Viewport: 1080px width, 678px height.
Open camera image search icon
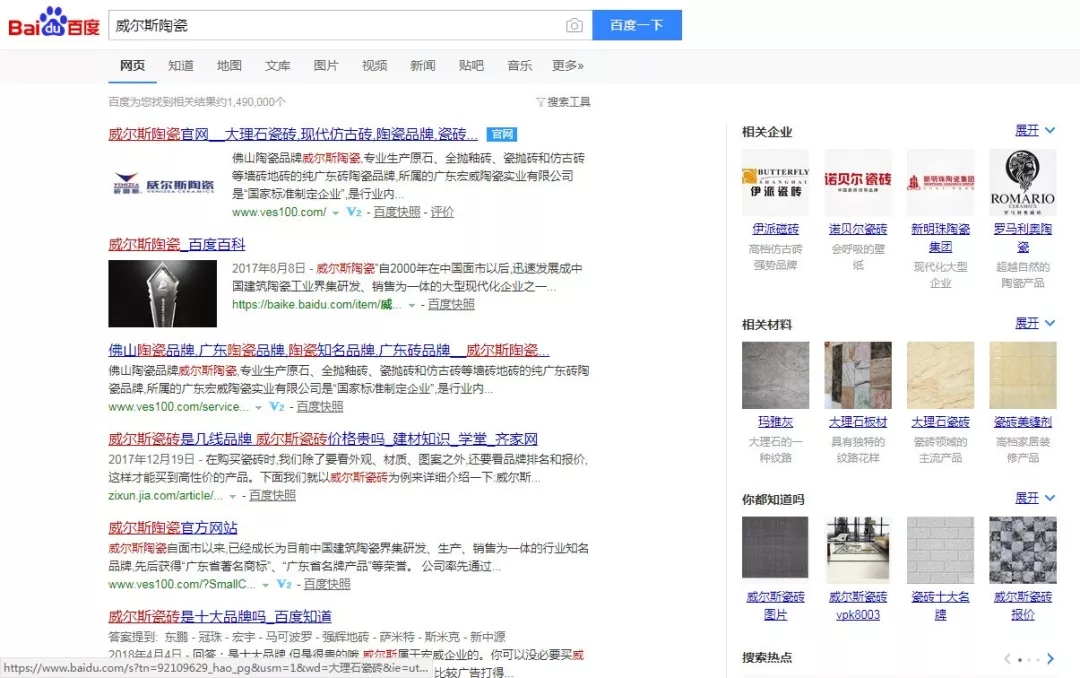tap(574, 25)
